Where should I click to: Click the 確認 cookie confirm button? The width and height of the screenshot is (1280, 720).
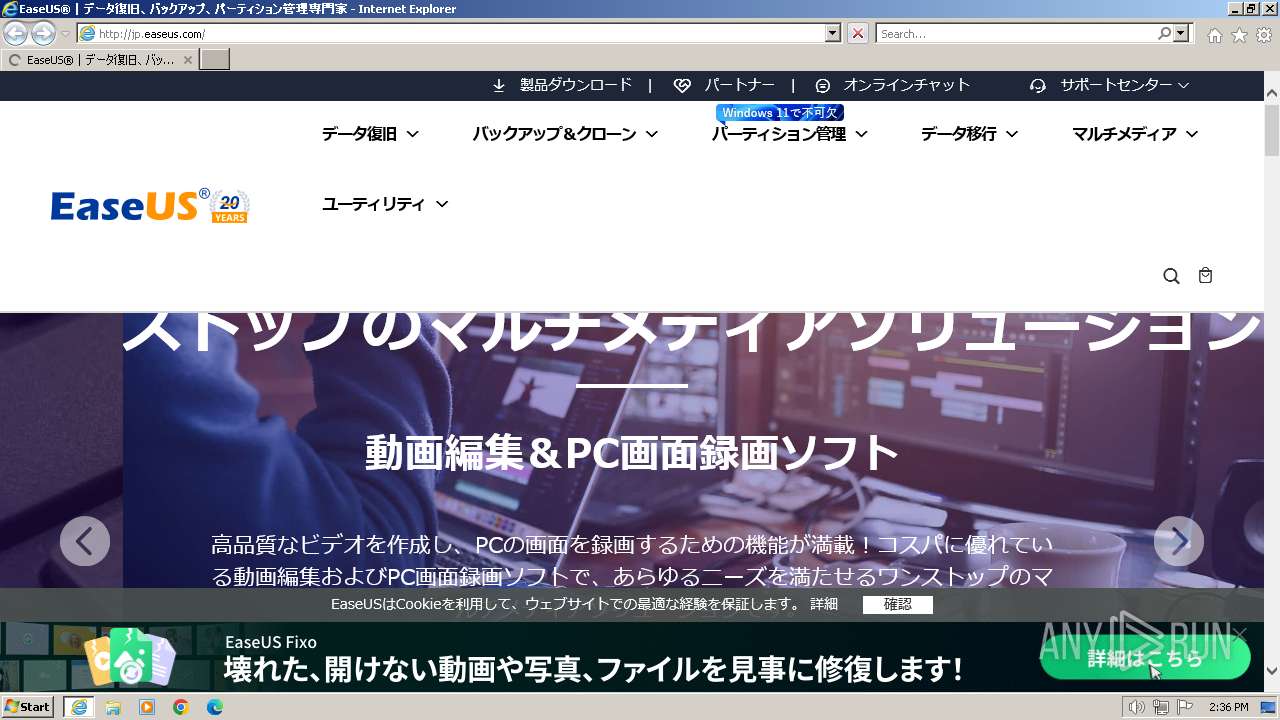[898, 604]
